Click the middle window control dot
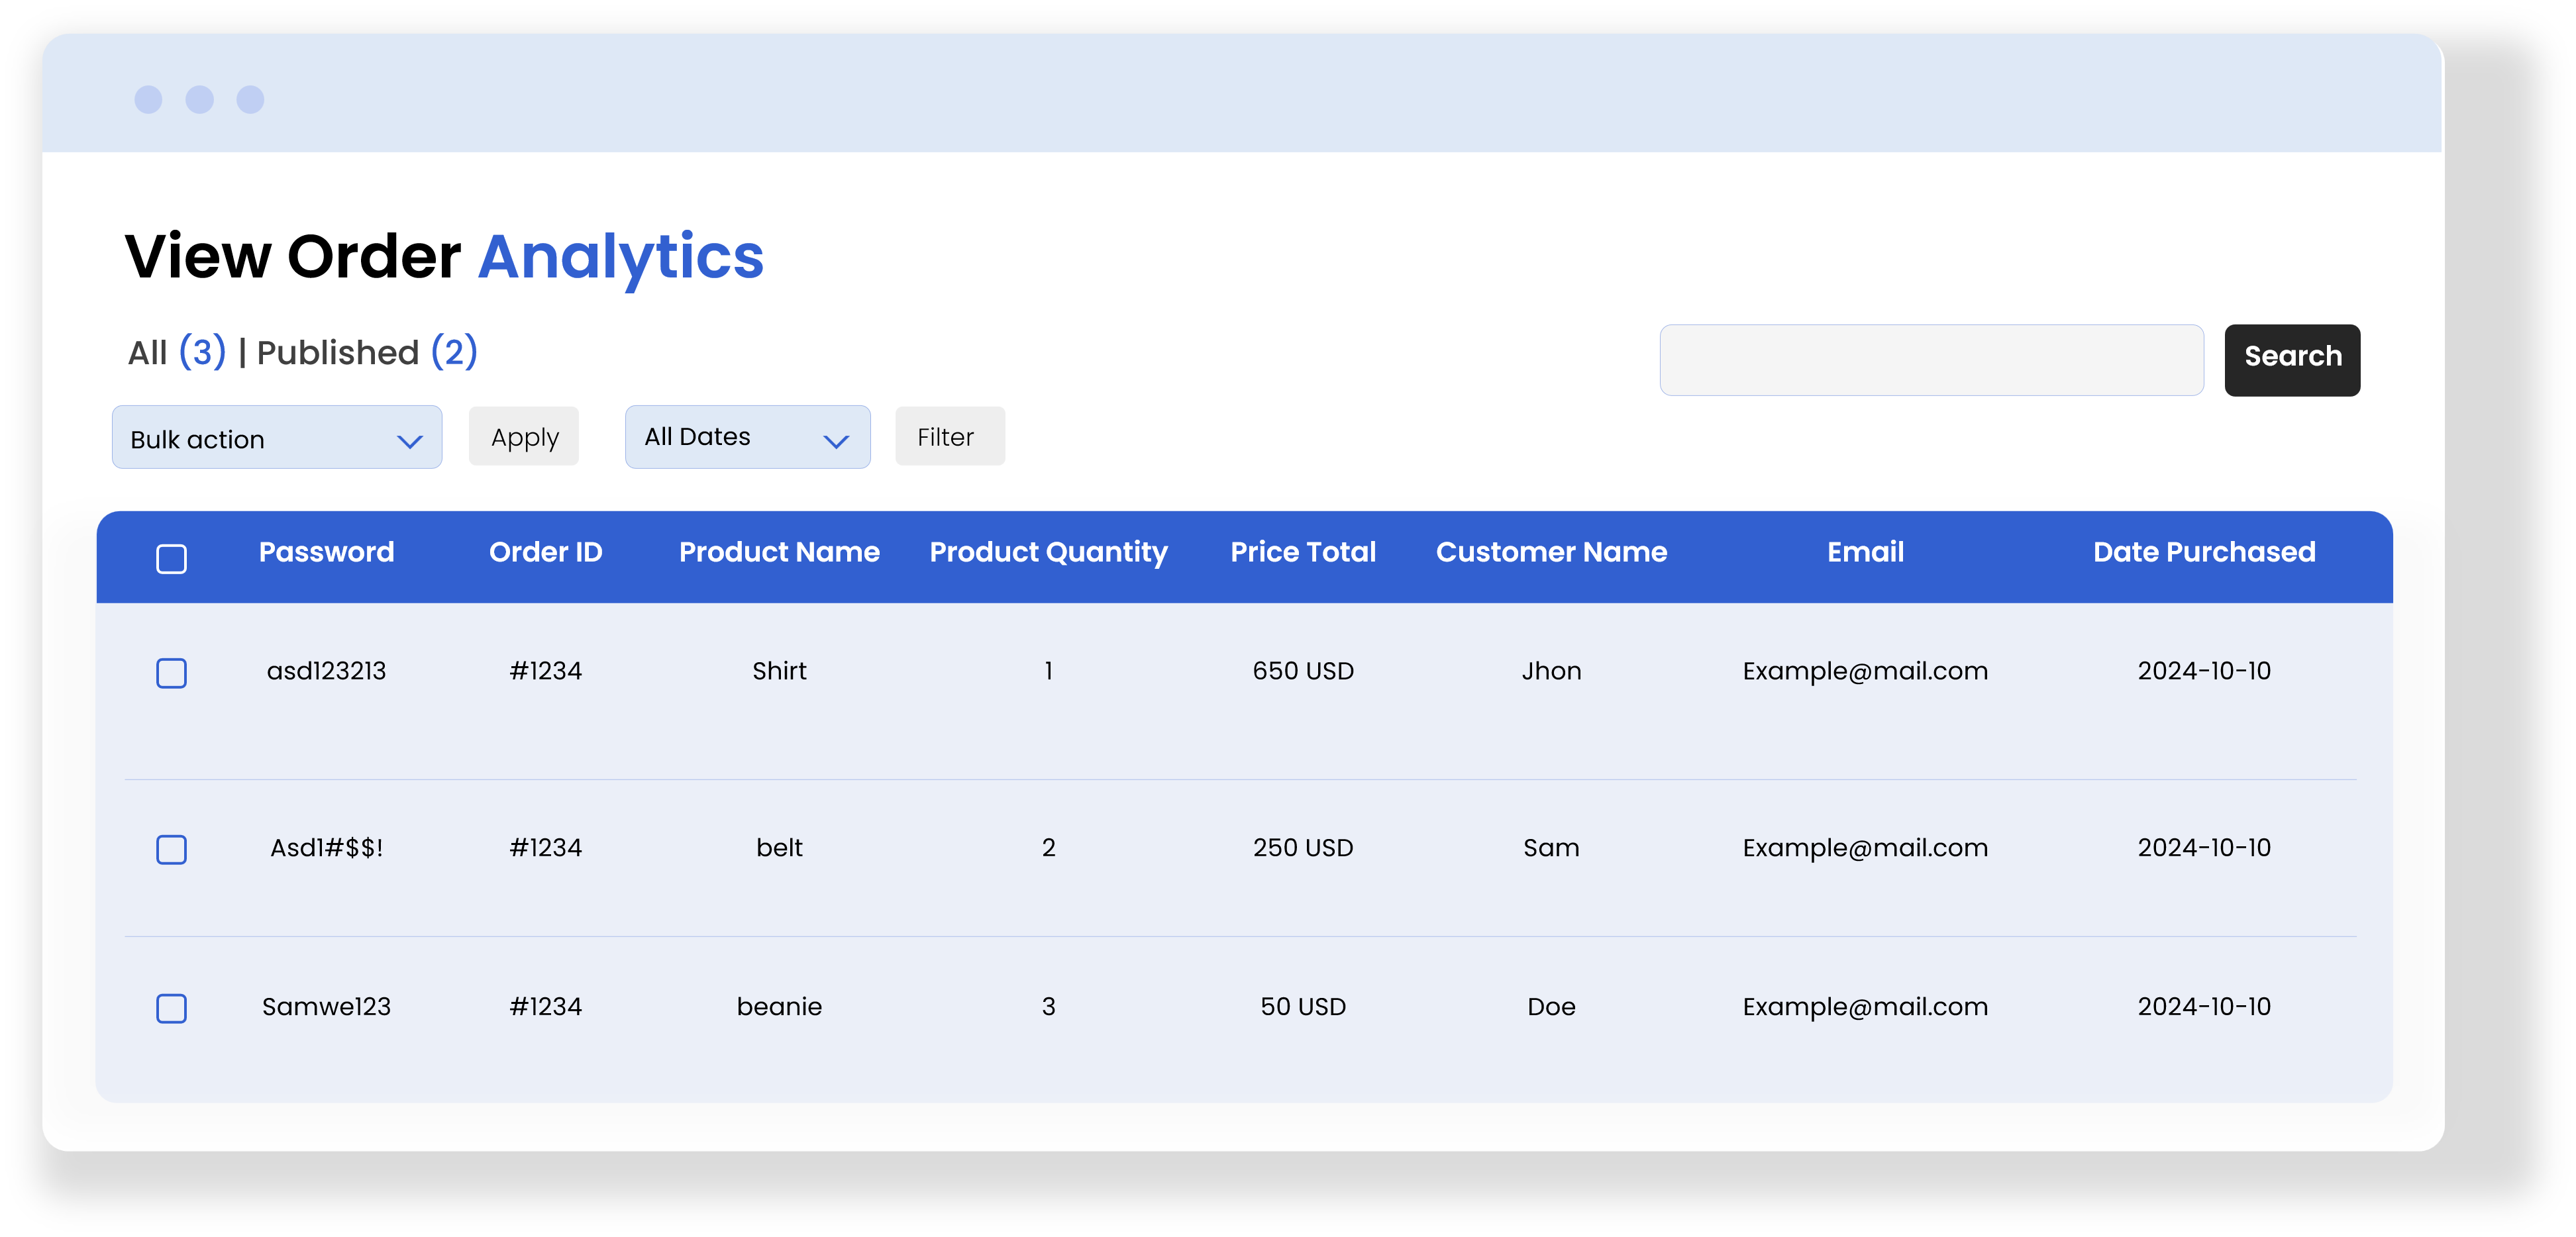This screenshot has width=2576, height=1237. coord(199,99)
